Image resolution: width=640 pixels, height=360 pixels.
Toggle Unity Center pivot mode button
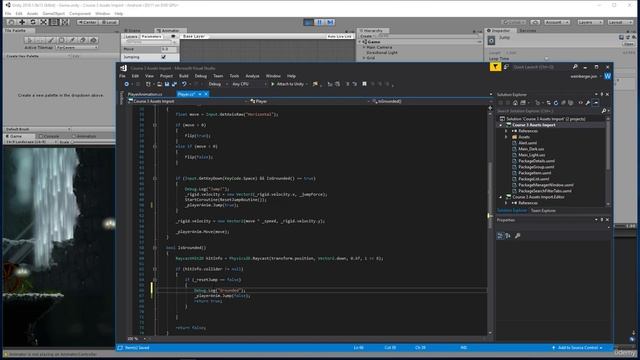tap(87, 22)
